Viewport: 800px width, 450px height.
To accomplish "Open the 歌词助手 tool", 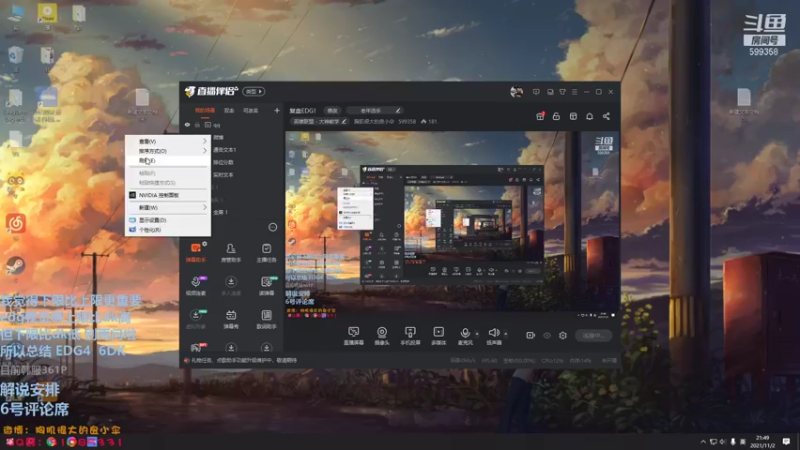I will point(266,319).
